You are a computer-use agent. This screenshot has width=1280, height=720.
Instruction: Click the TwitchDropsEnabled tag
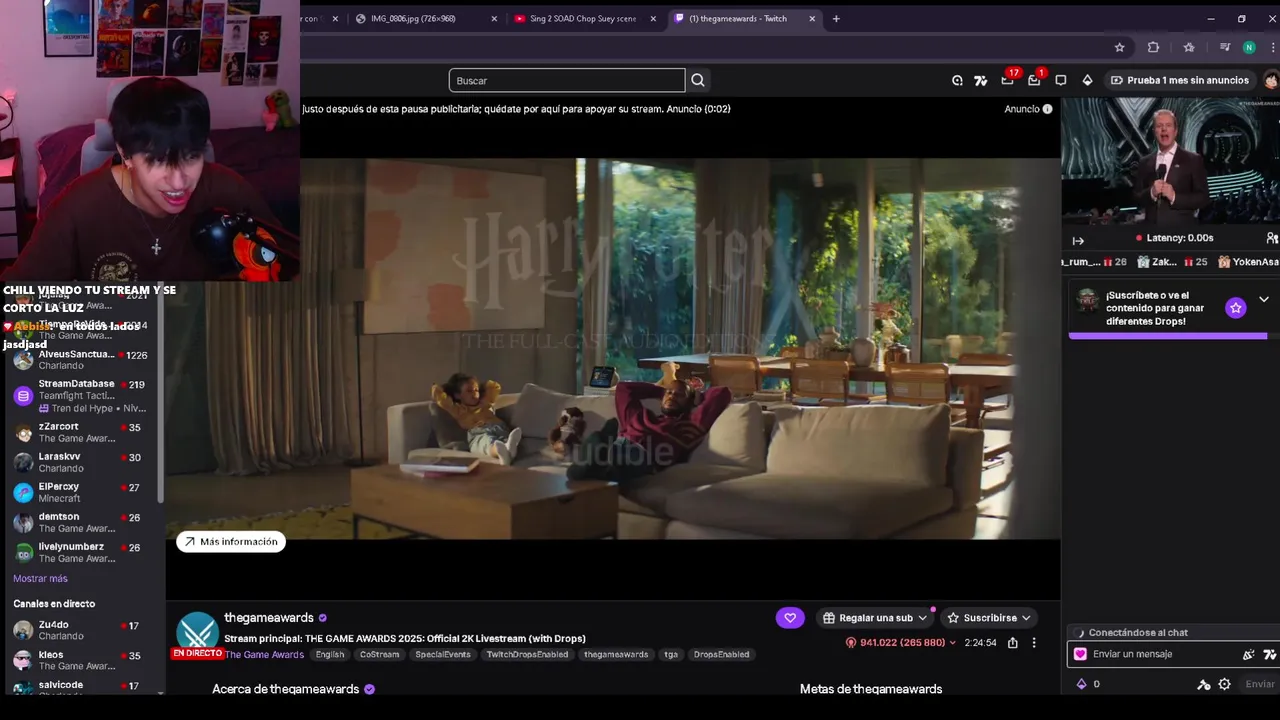(x=527, y=654)
